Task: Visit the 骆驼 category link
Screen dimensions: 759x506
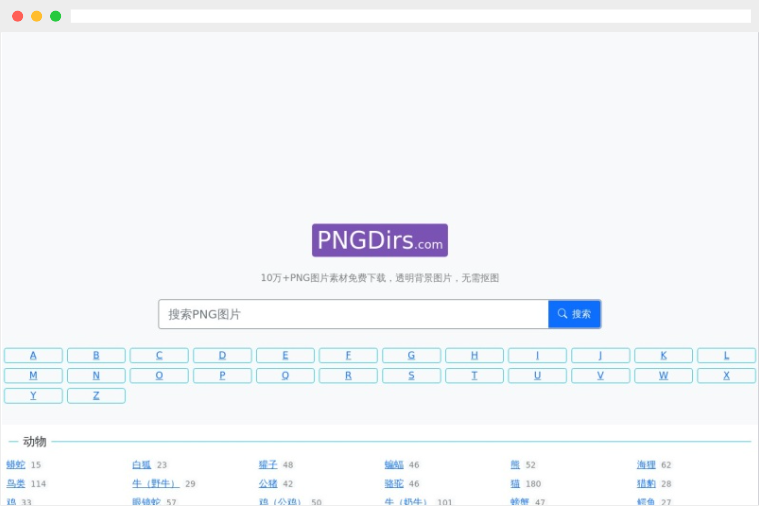Action: point(394,483)
